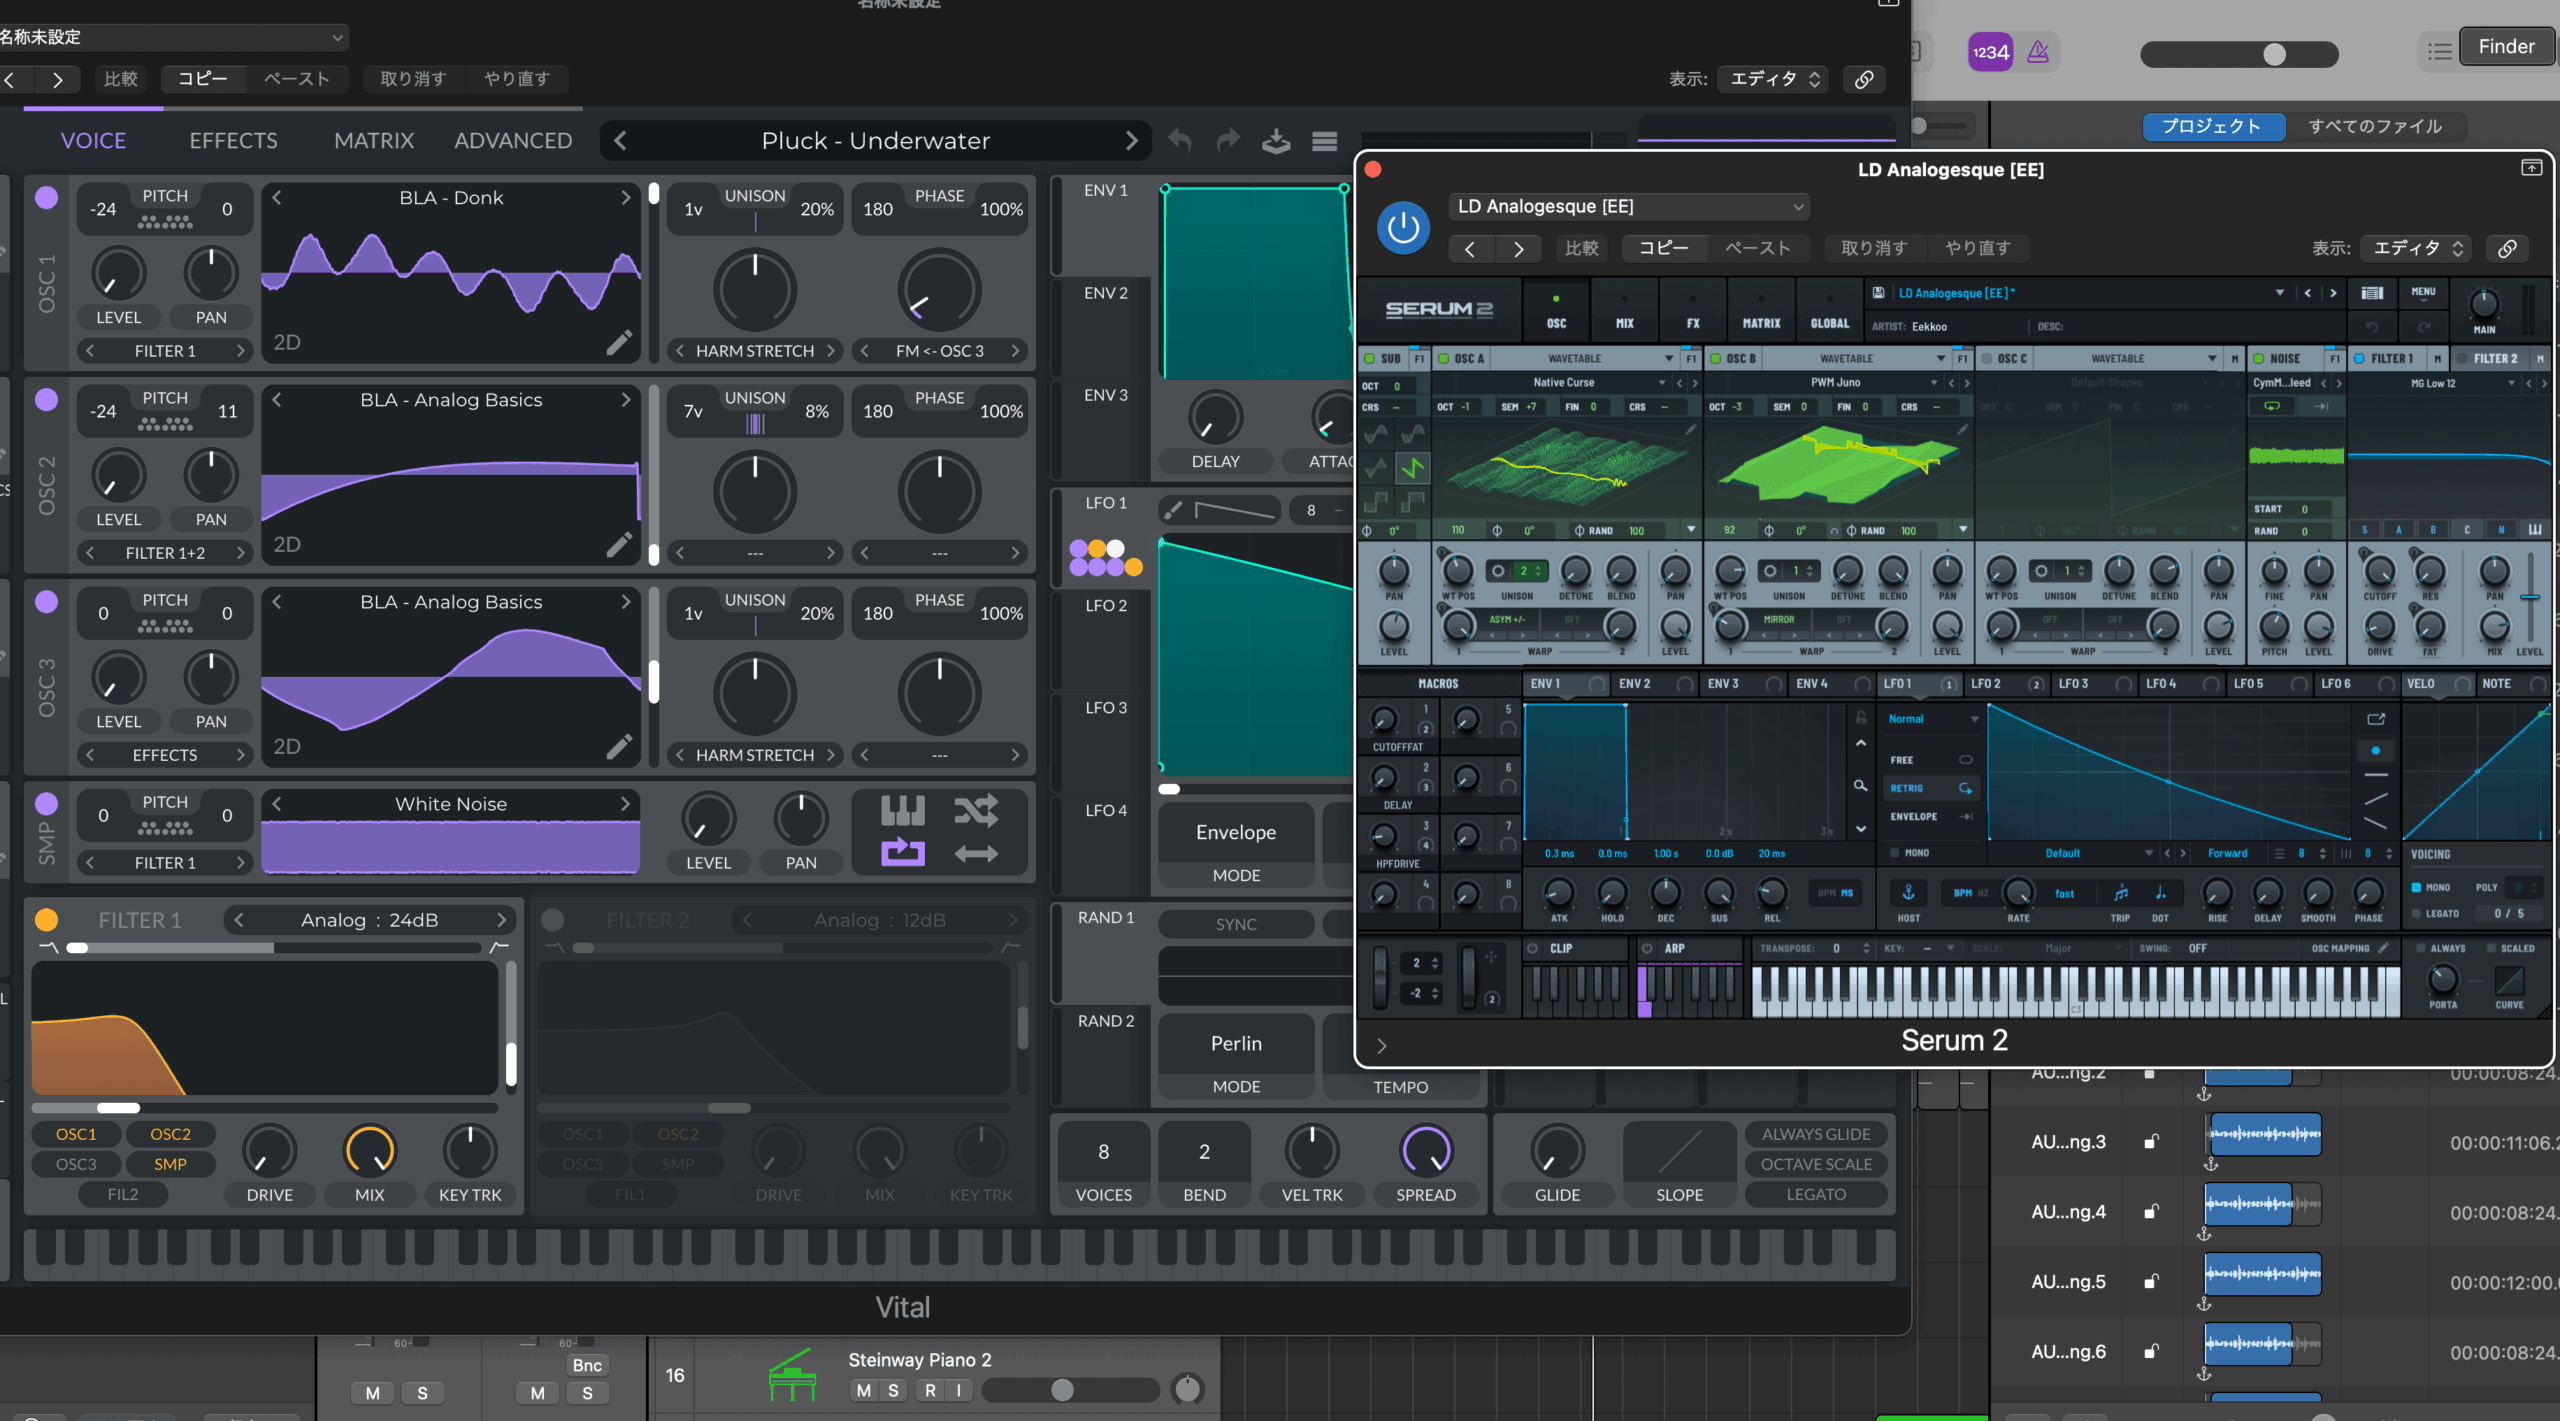This screenshot has height=1421, width=2560.
Task: Click the OSC 1 wavetable edit pencil
Action: (x=619, y=343)
